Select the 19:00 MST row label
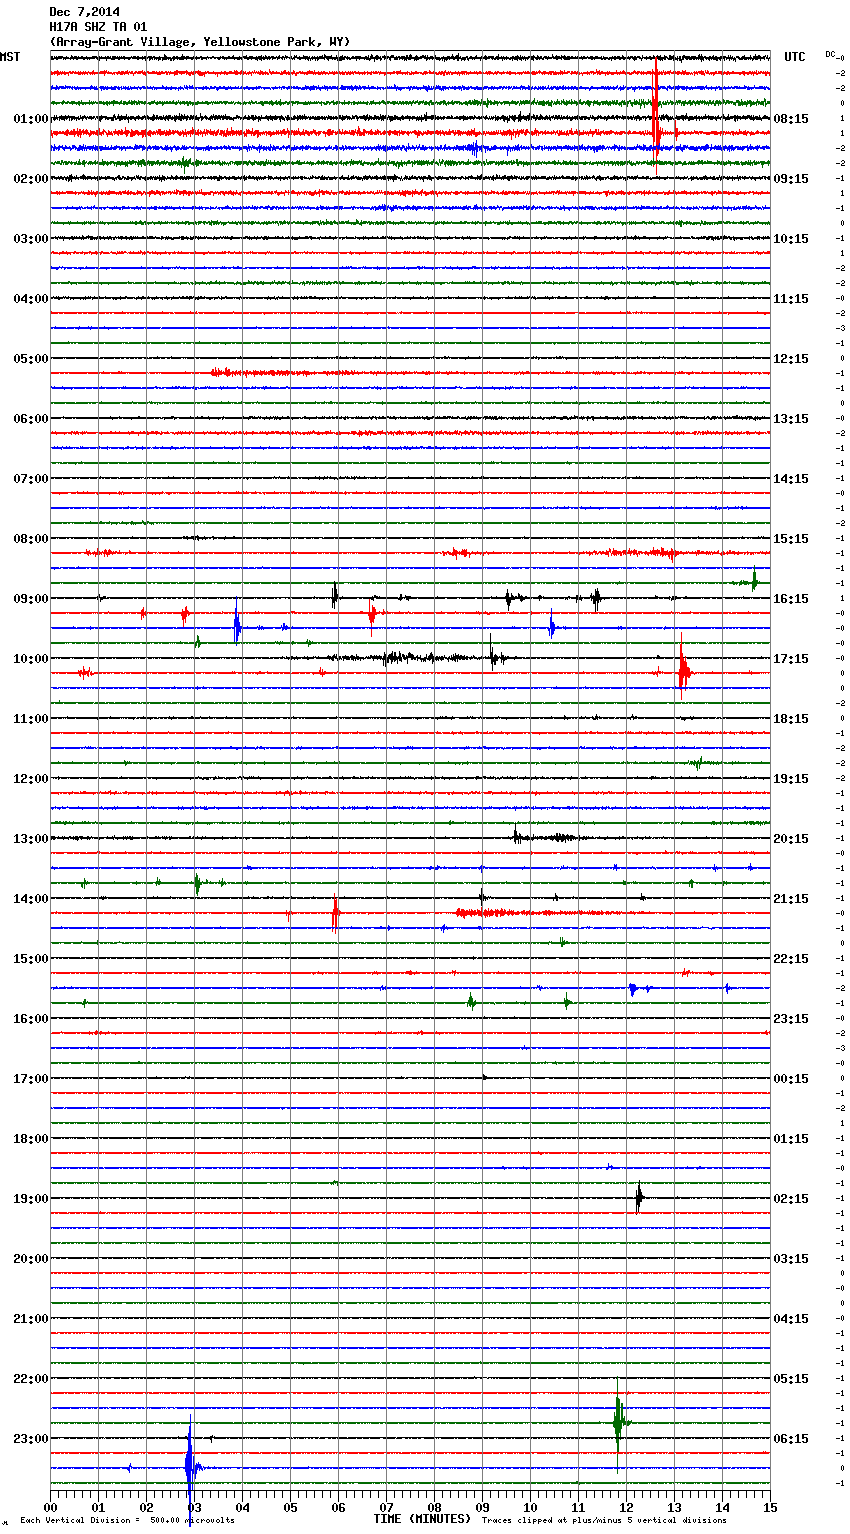This screenshot has width=850, height=1534. (31, 1199)
